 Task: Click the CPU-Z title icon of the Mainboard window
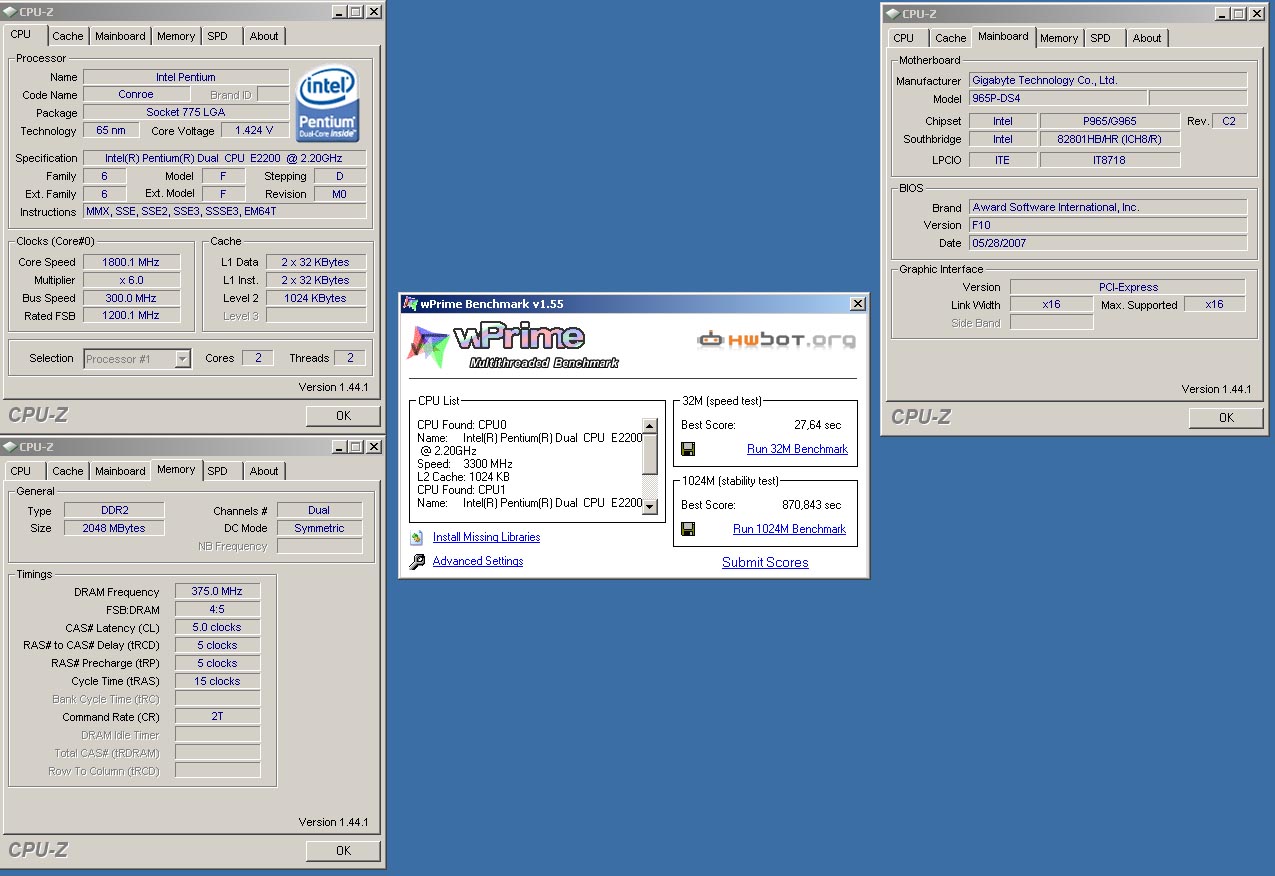point(893,14)
